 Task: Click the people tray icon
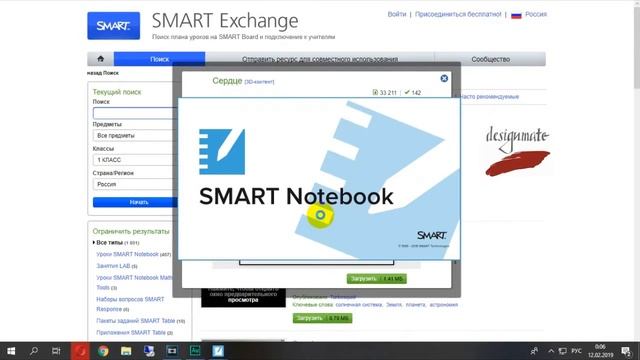(534, 351)
